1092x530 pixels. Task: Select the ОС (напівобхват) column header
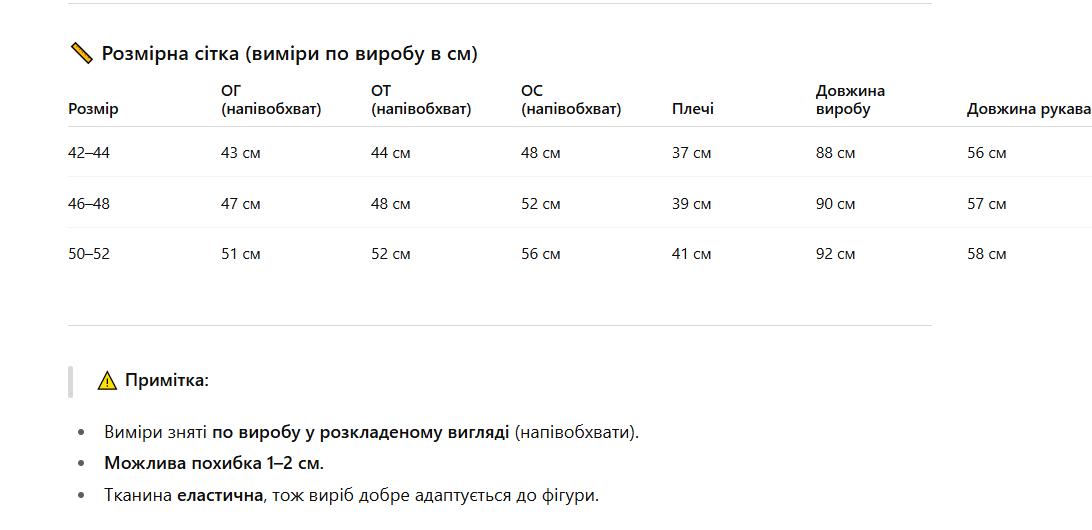coord(570,100)
